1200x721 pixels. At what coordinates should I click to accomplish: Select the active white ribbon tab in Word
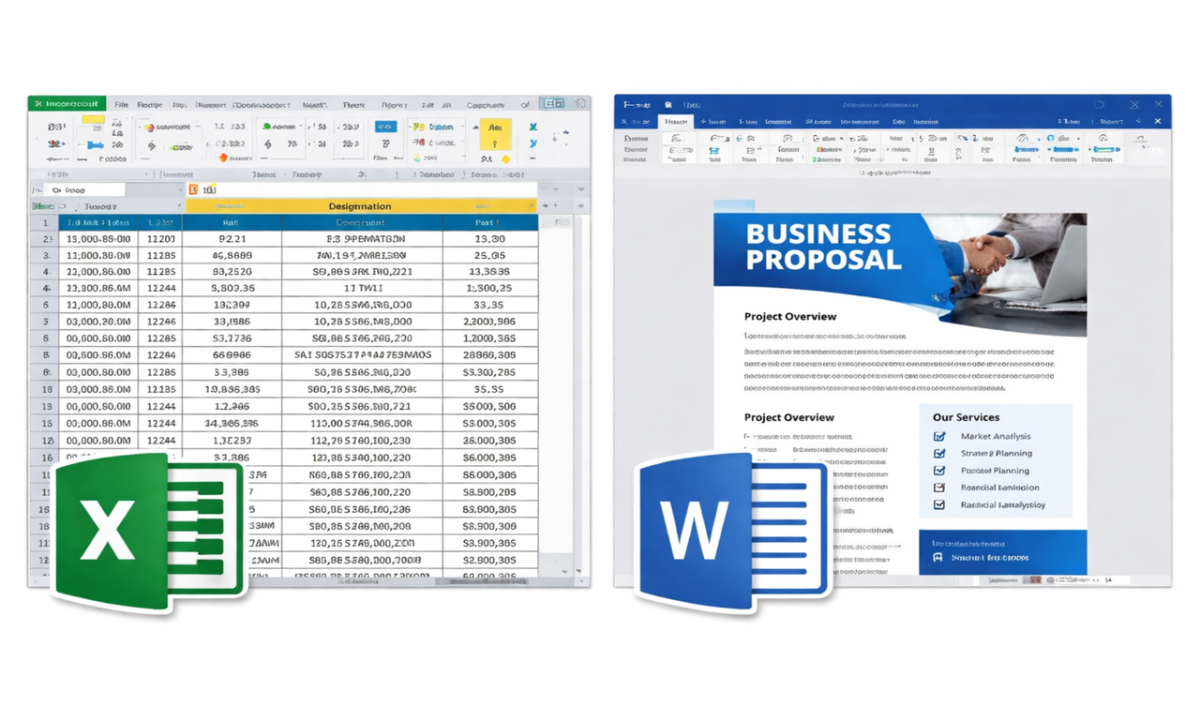point(678,121)
